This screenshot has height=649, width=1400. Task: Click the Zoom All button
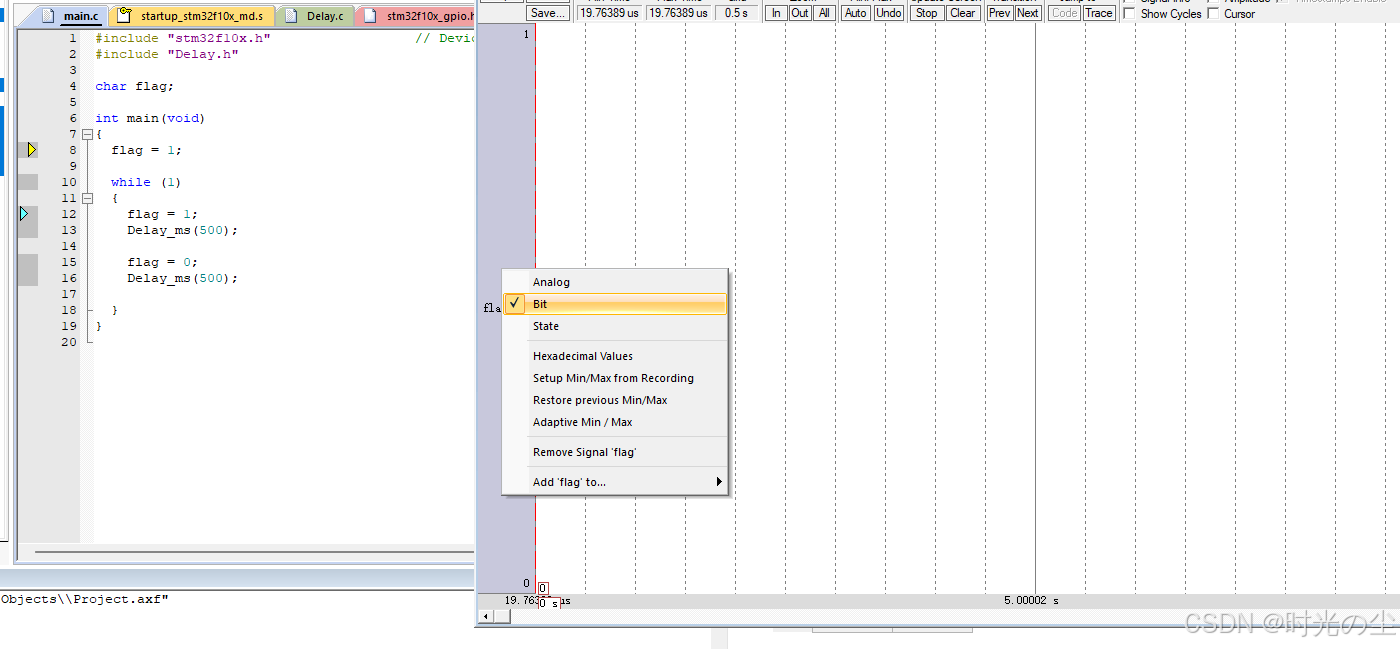pos(824,13)
